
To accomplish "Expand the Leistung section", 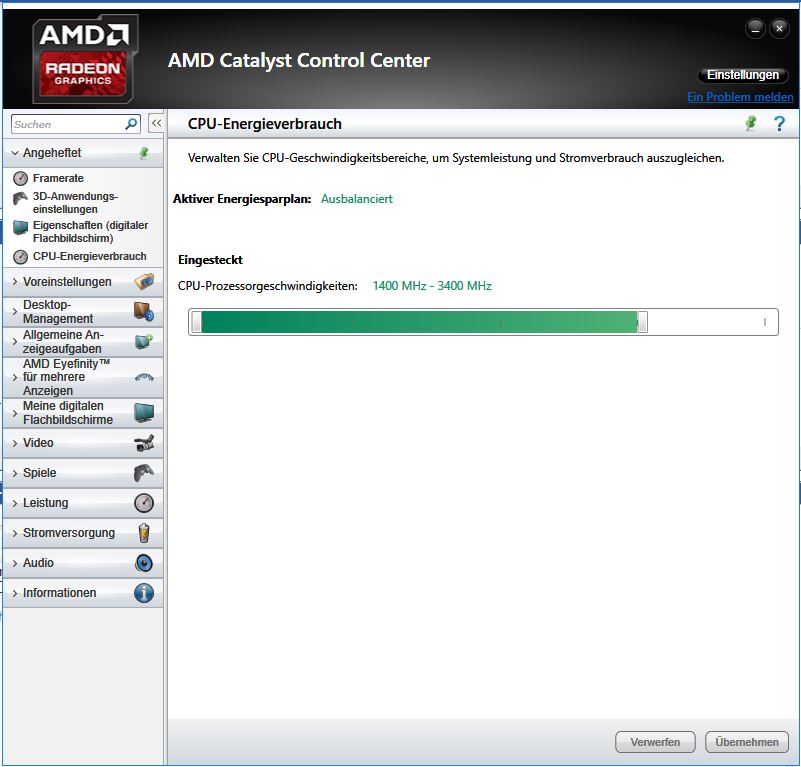I will point(15,503).
